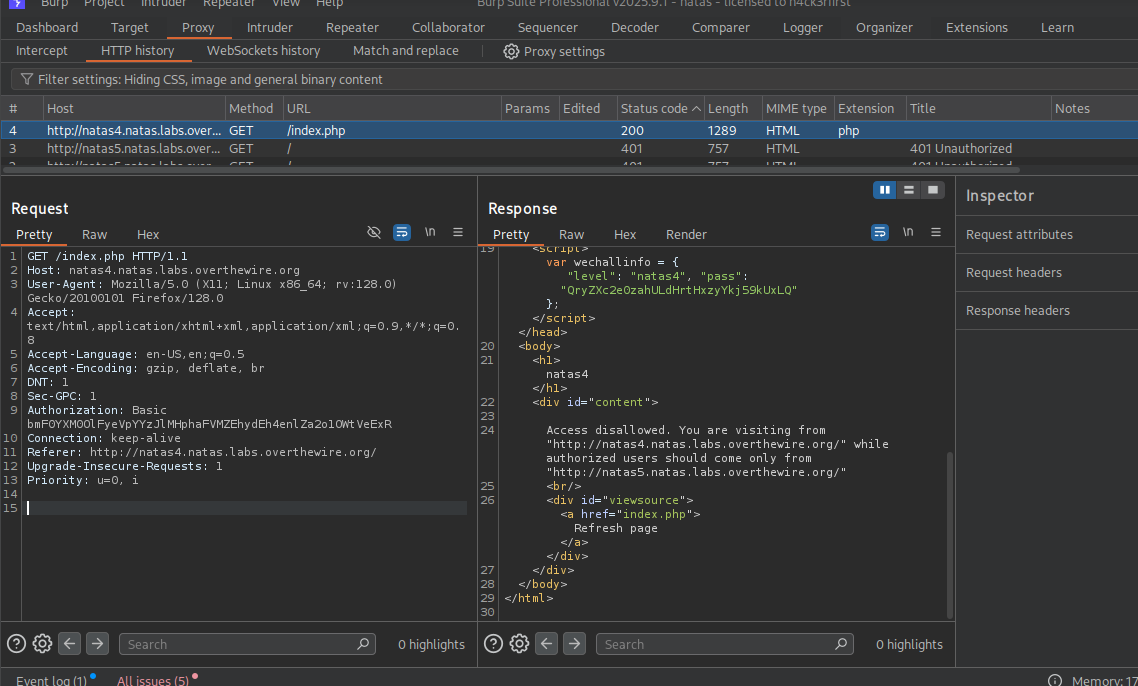Viewport: 1138px width, 686px height.
Task: Click magnifier icon in Request search box
Action: tap(363, 644)
